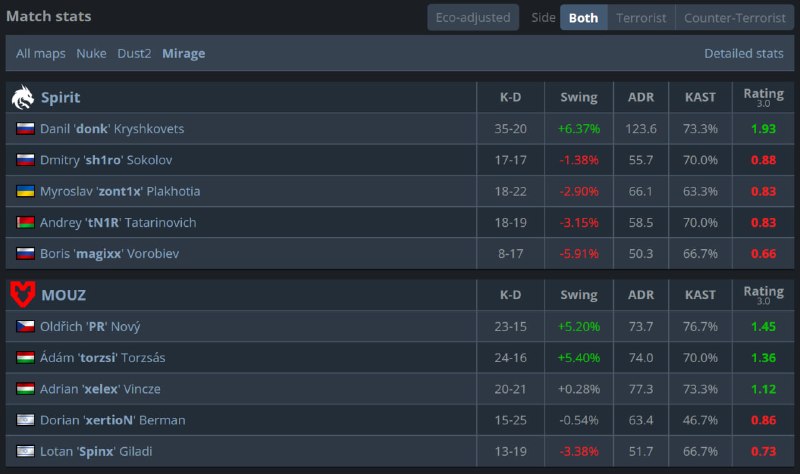Click the Spirit team name

coord(61,97)
